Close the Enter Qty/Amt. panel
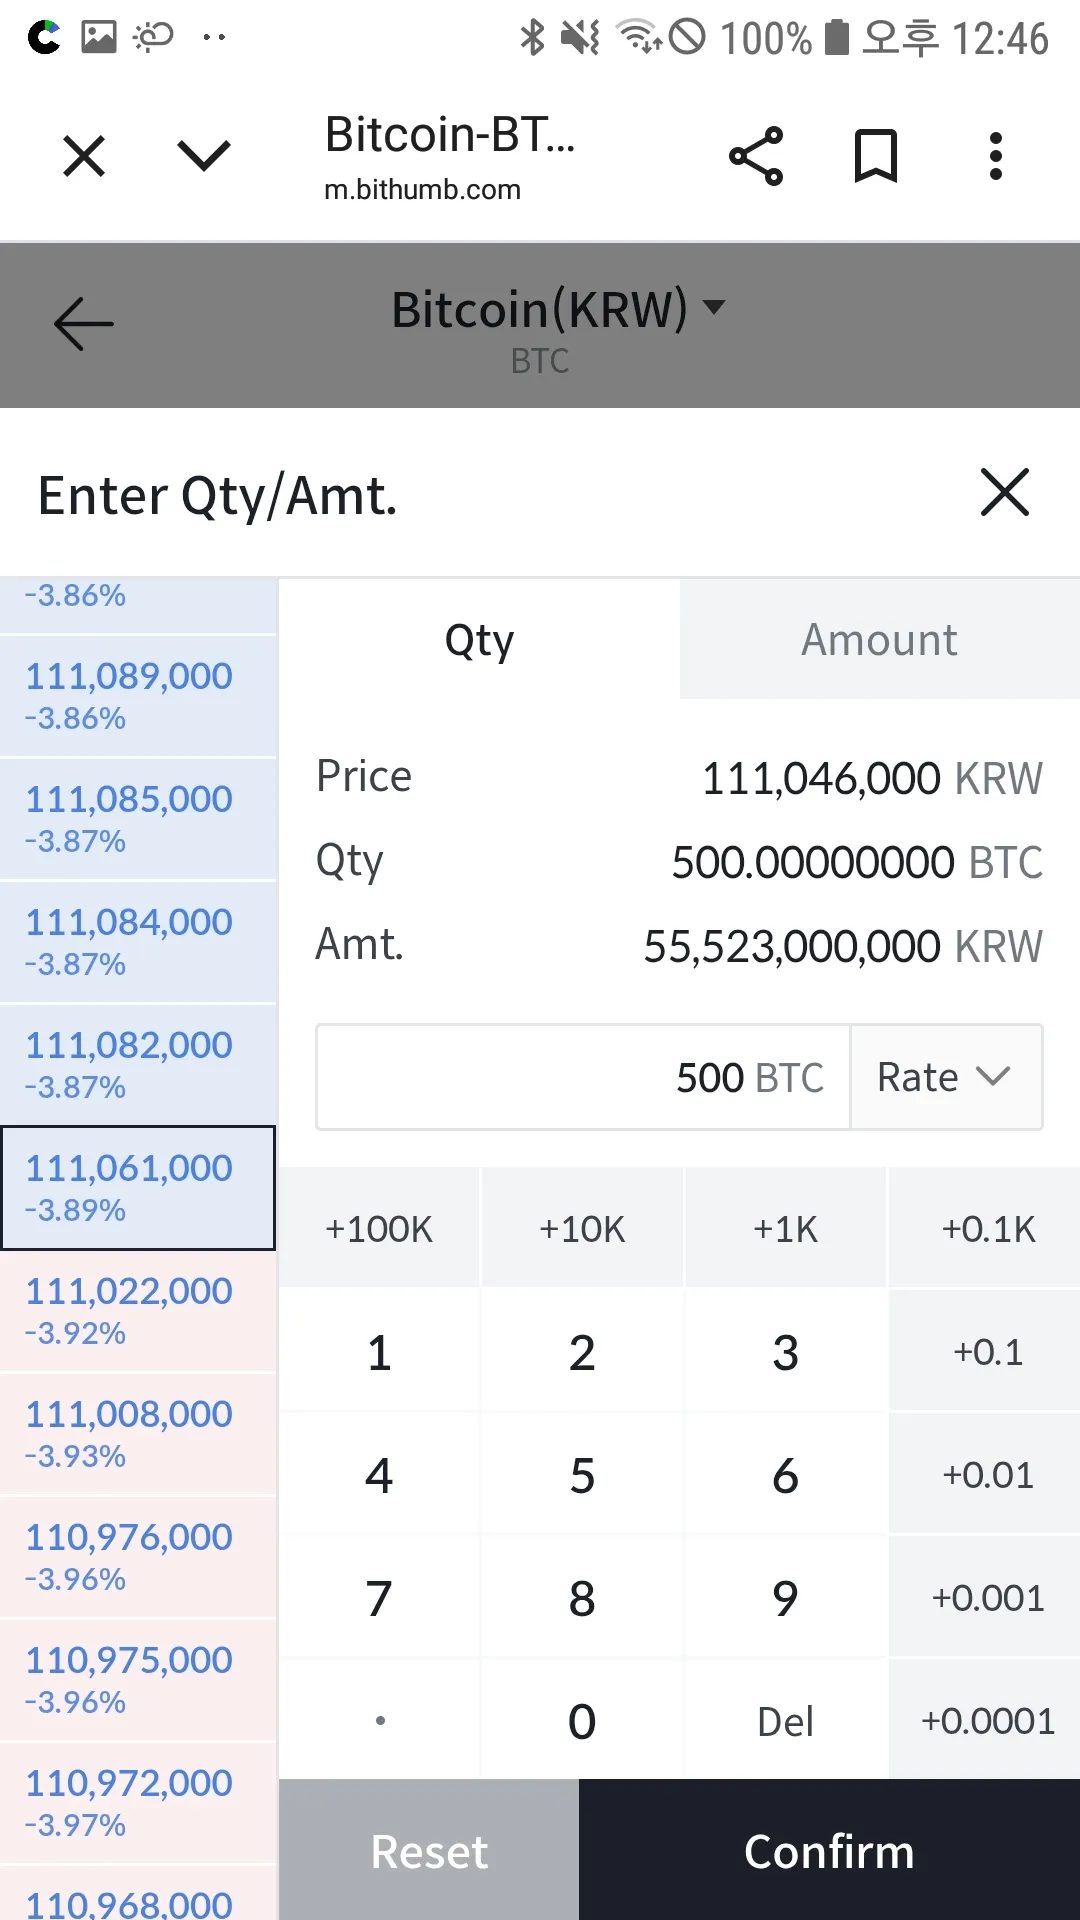This screenshot has height=1920, width=1080. click(1004, 492)
